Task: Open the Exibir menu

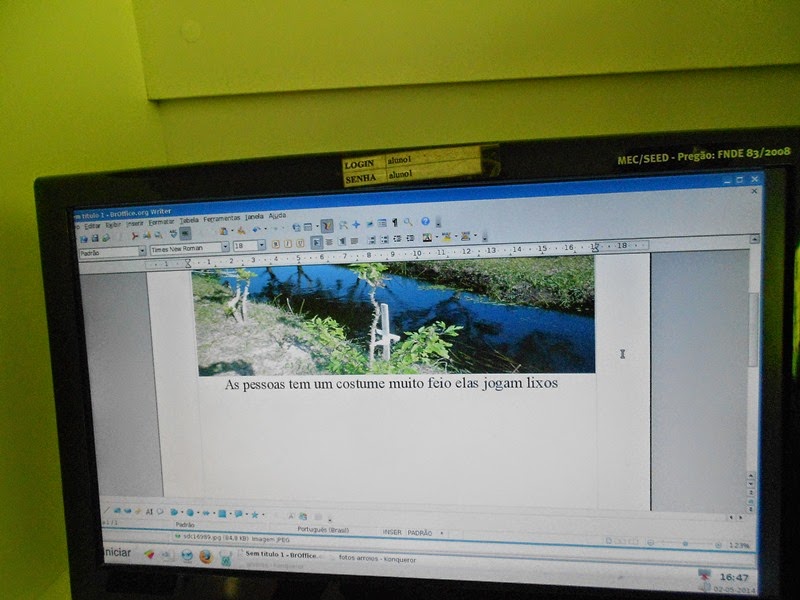Action: [113, 225]
